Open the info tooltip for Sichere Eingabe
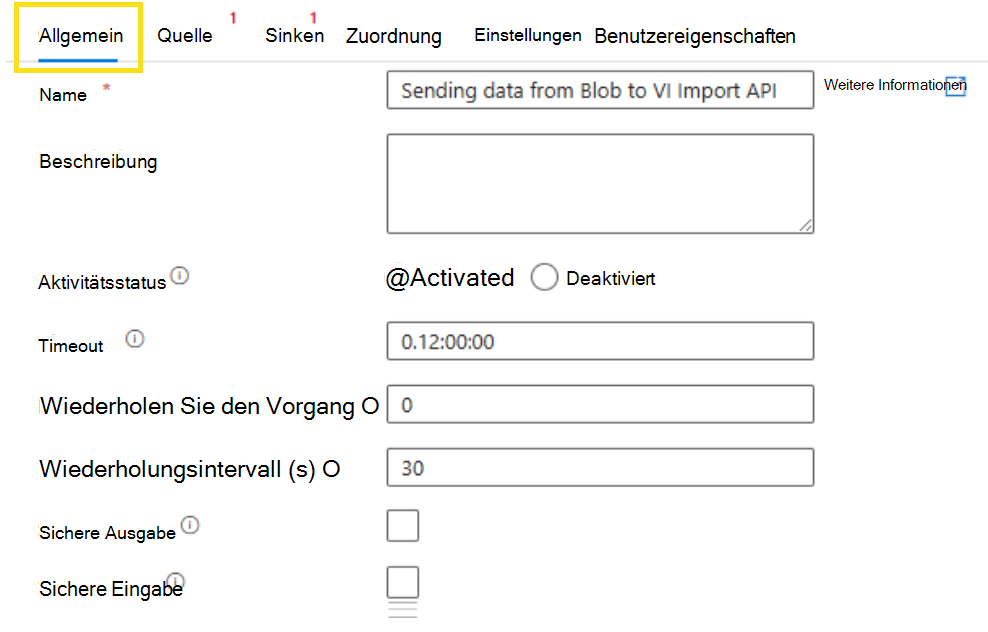This screenshot has height=632, width=988. click(176, 580)
